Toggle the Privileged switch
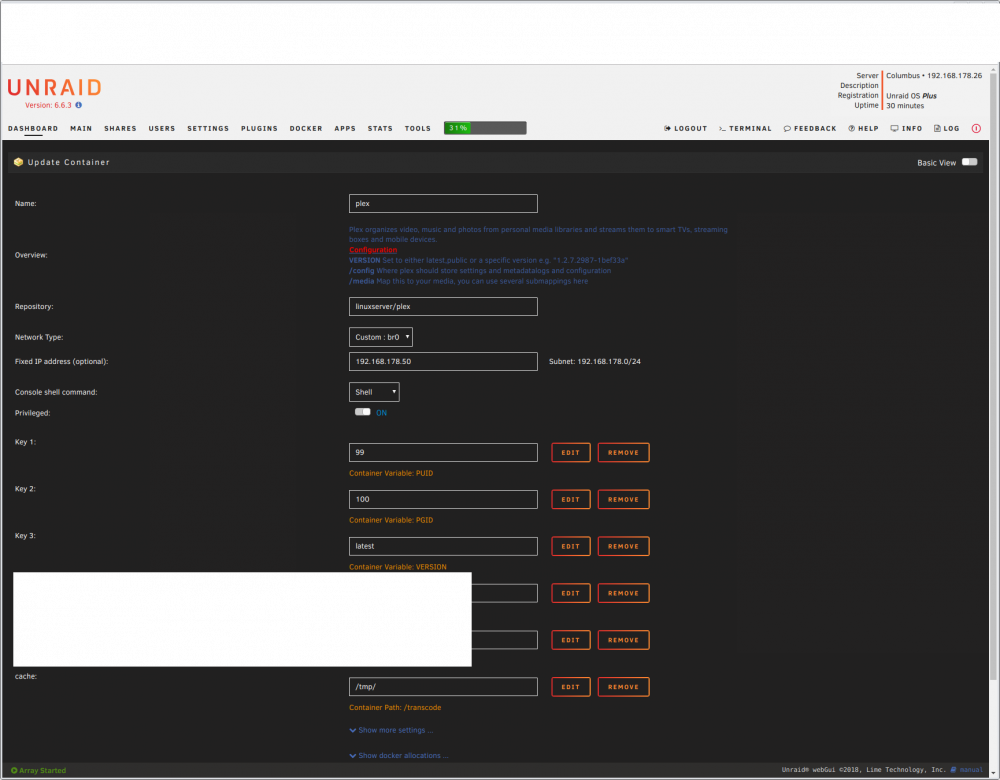This screenshot has width=1000, height=780. click(x=362, y=412)
